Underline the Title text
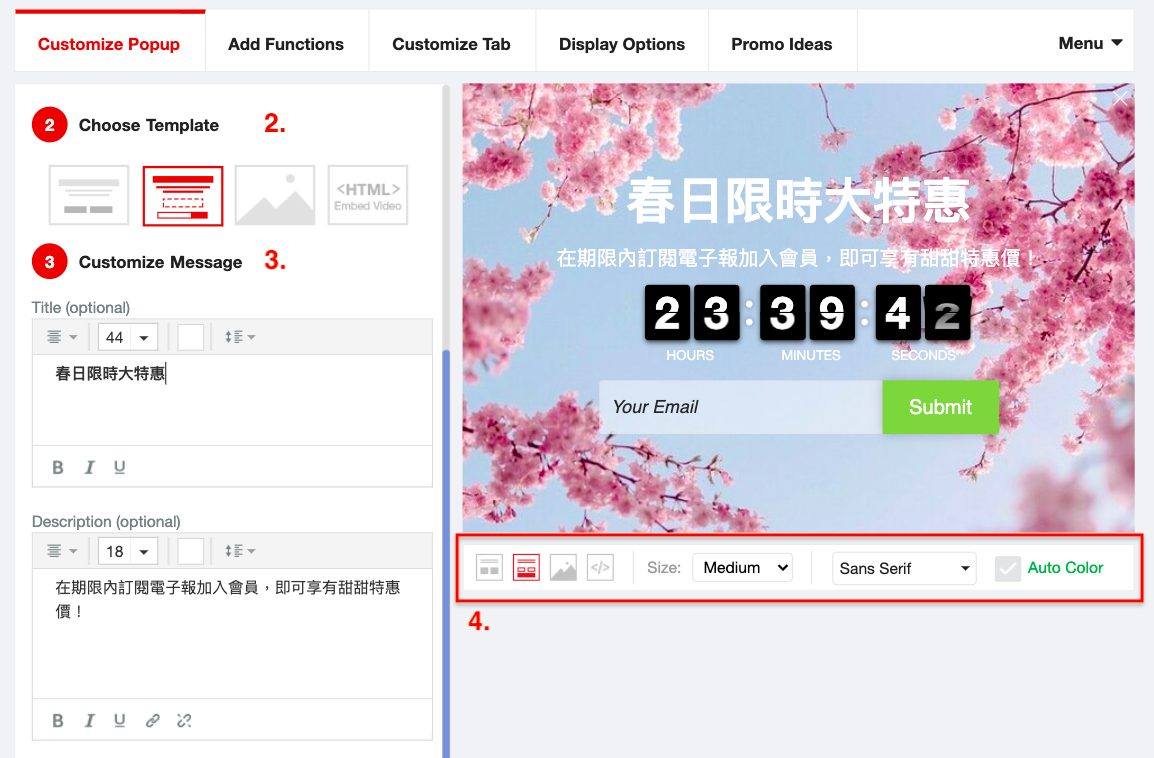The width and height of the screenshot is (1154, 758). pos(119,467)
